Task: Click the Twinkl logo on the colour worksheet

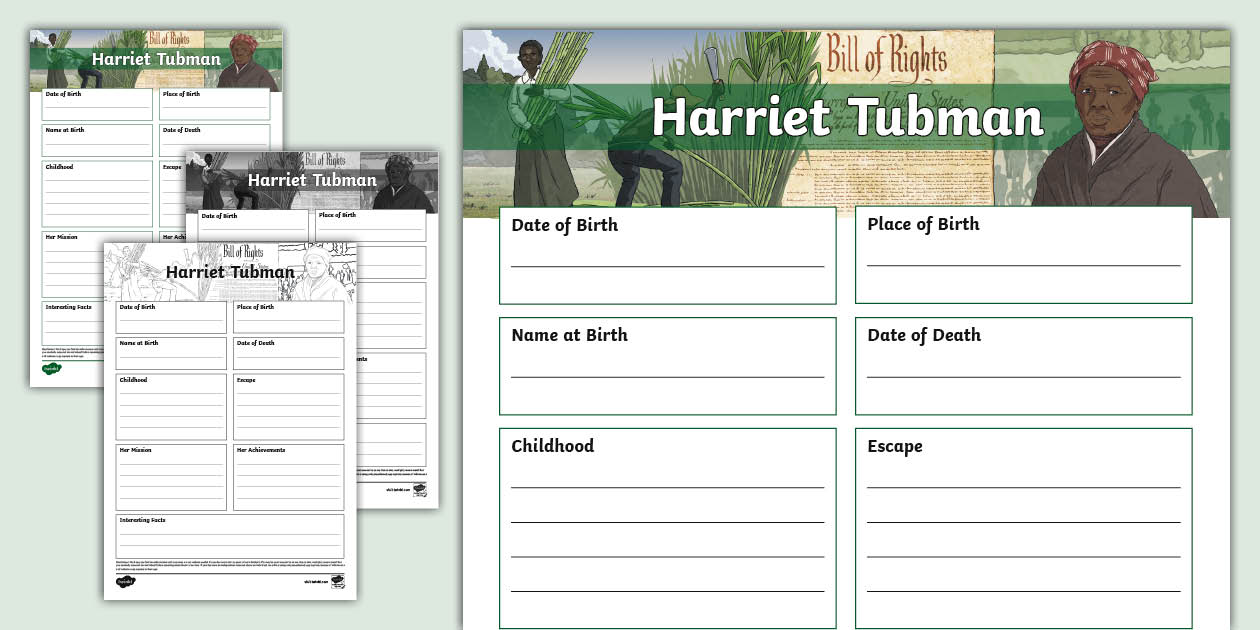Action: (51, 367)
